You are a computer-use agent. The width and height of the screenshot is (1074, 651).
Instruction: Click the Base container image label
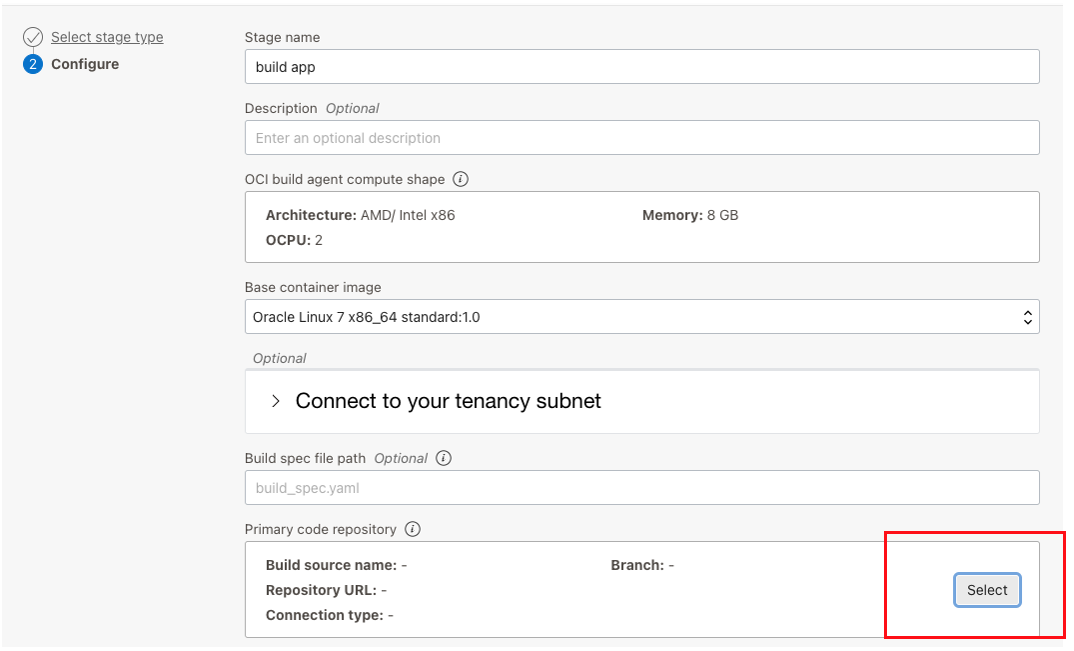(313, 287)
